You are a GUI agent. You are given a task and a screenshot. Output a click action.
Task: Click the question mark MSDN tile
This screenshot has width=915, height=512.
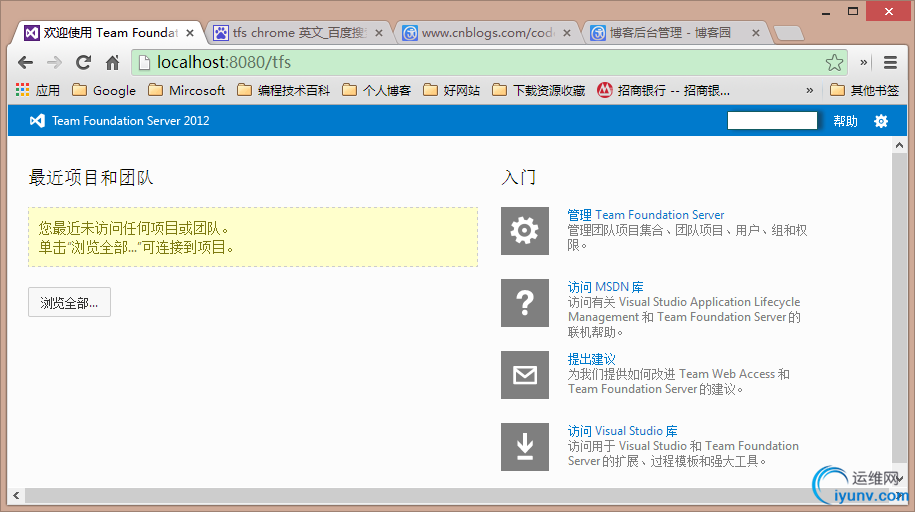click(x=525, y=303)
